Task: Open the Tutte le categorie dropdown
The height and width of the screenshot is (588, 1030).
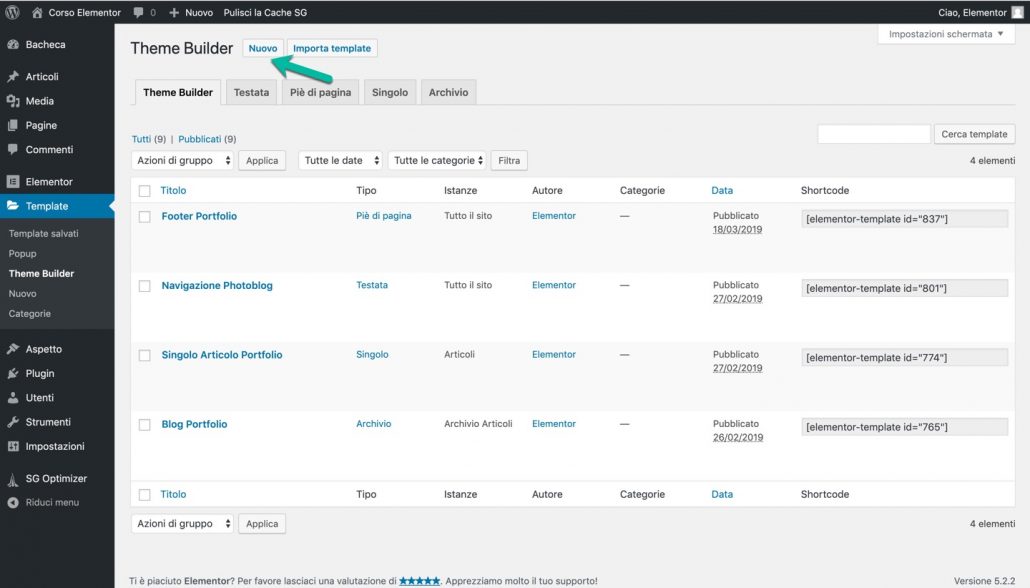Action: pos(437,160)
